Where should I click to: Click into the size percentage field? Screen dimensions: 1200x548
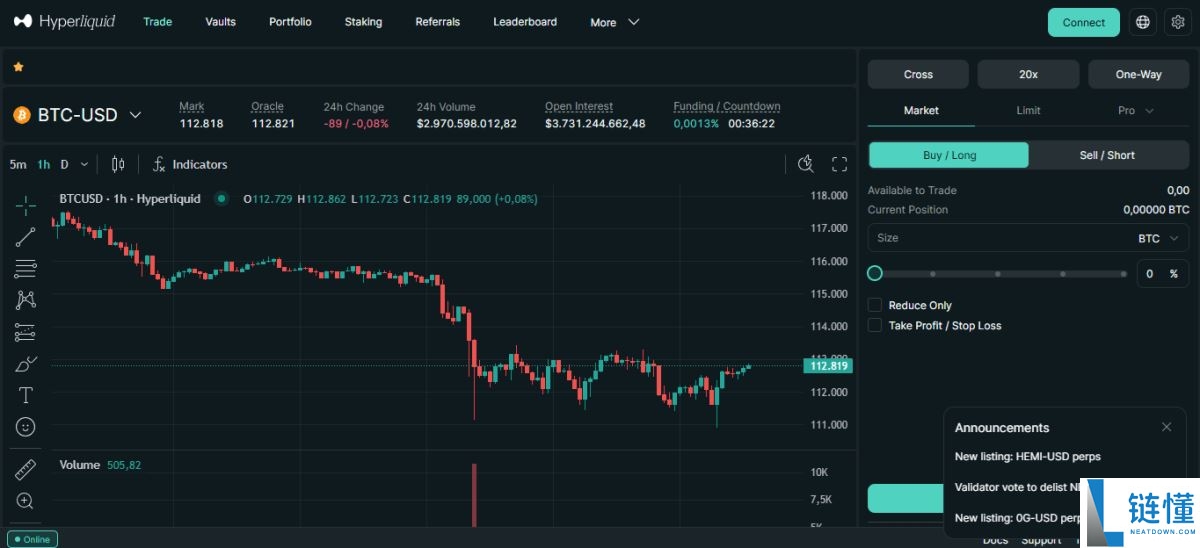1163,273
